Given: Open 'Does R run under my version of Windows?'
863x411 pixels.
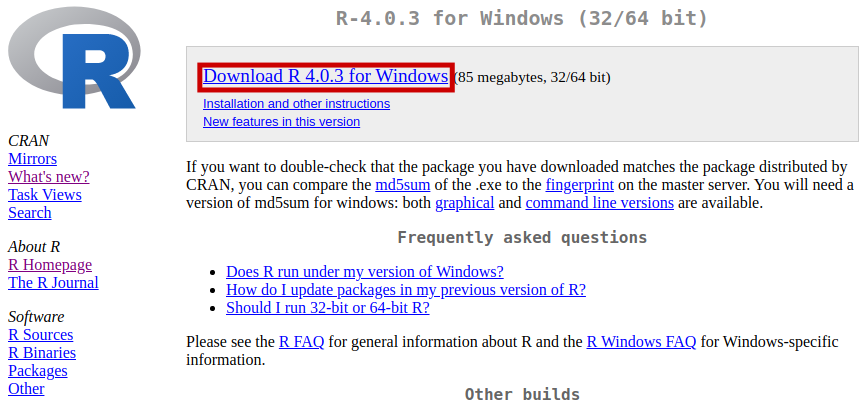Looking at the screenshot, I should tap(365, 272).
